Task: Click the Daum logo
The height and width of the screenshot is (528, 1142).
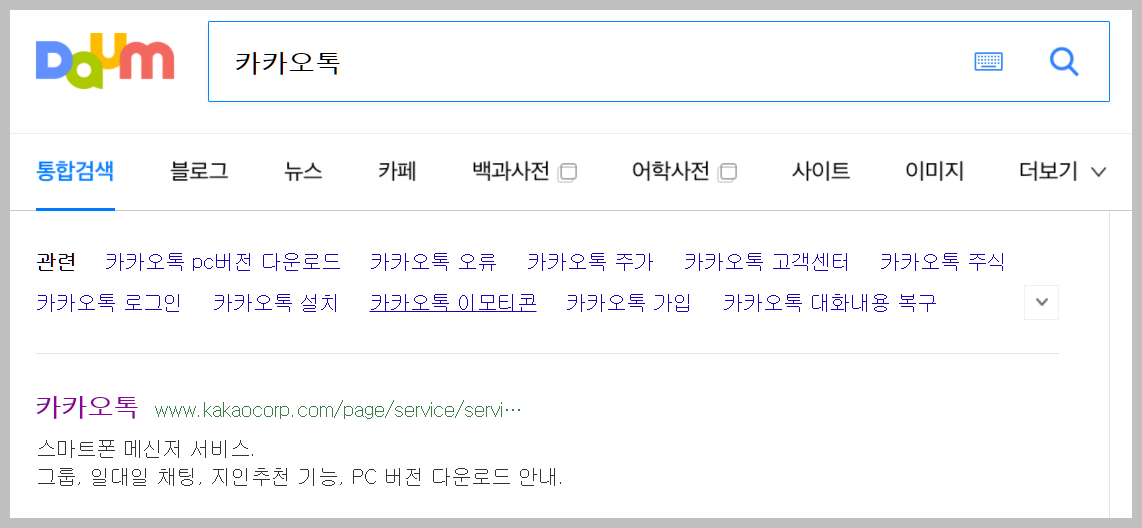Action: [105, 60]
